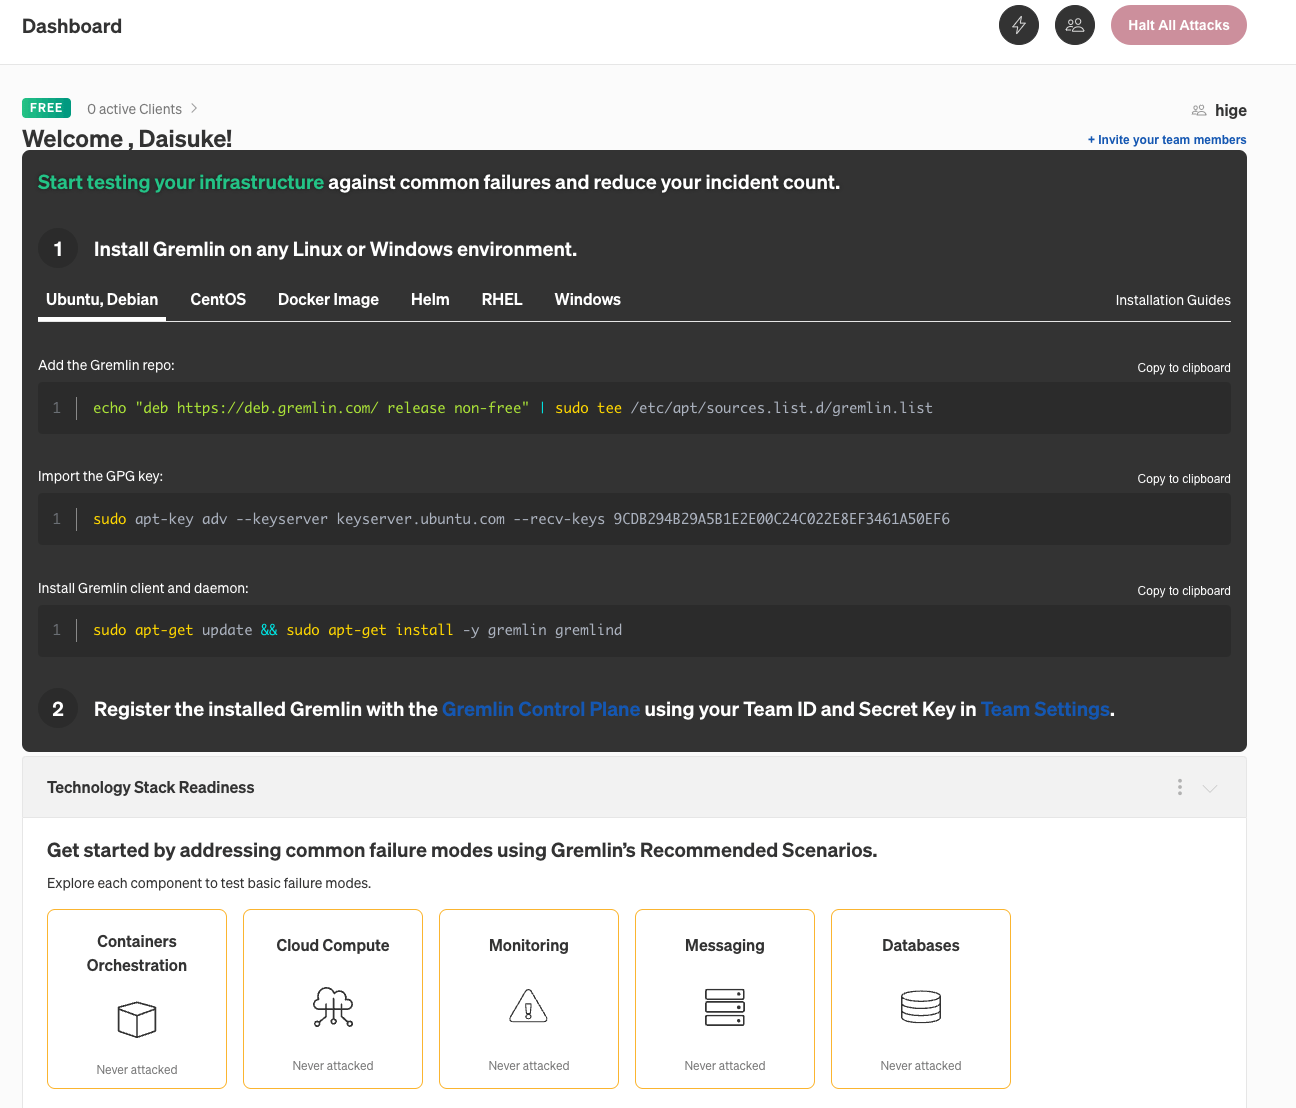Click the lightning bolt attack icon
Viewport: 1296px width, 1108px height.
(1019, 25)
